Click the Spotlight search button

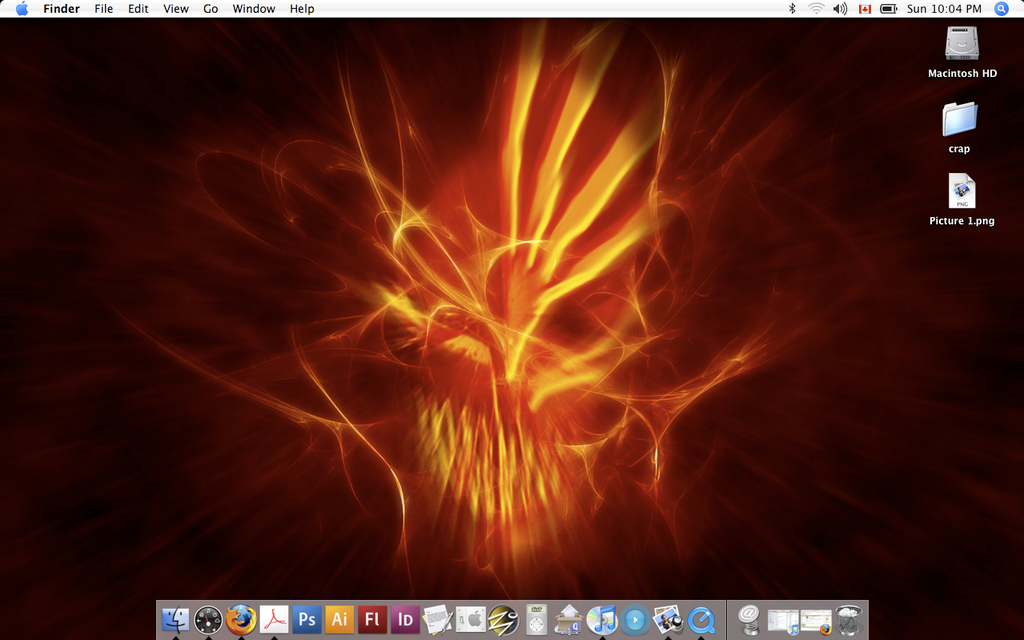pyautogui.click(x=1001, y=9)
